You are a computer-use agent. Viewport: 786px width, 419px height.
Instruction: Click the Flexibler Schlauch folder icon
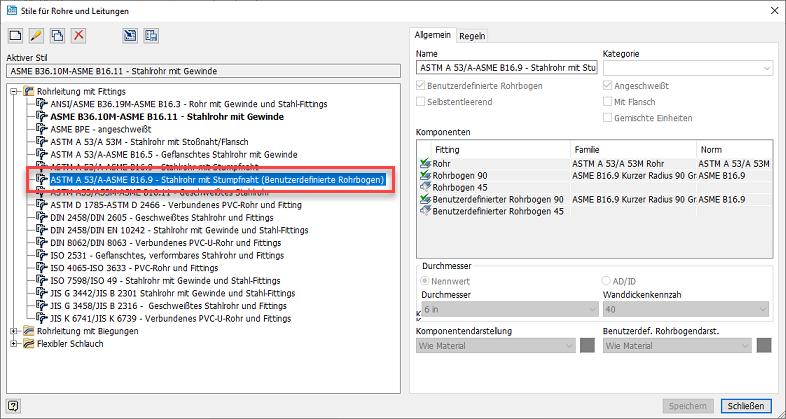29,344
